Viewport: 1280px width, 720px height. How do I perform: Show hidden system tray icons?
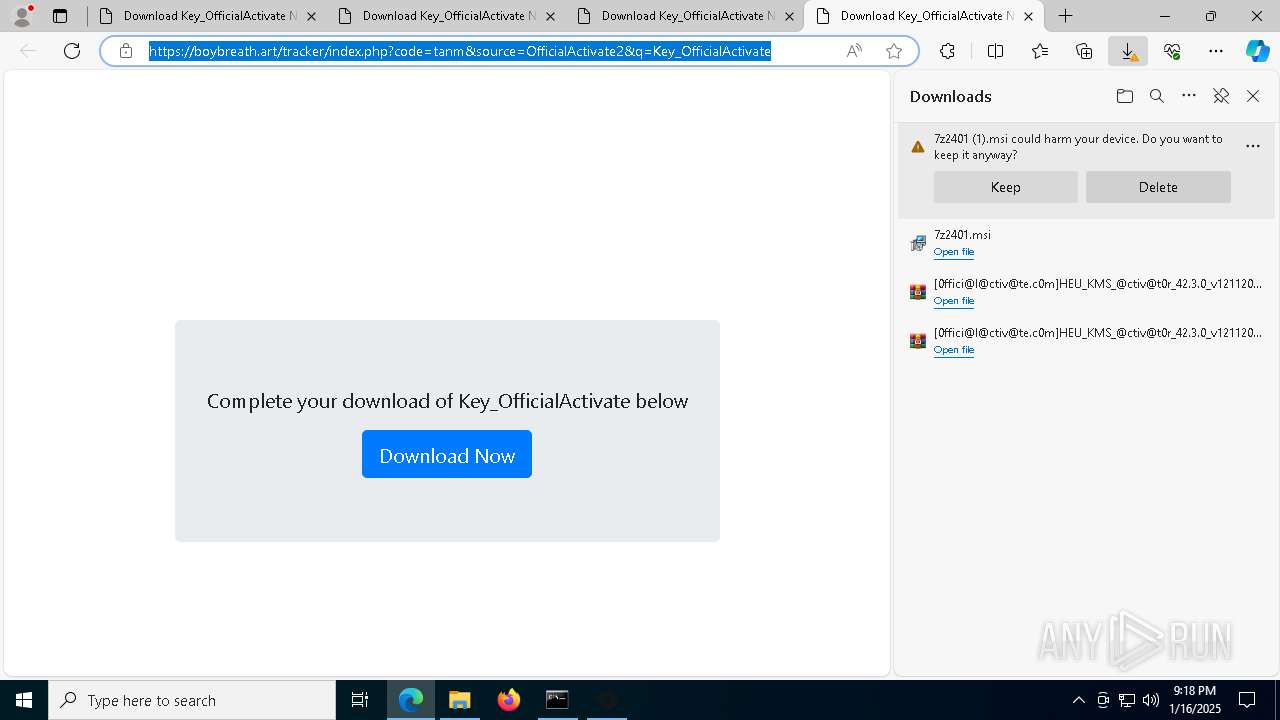[x=1078, y=700]
